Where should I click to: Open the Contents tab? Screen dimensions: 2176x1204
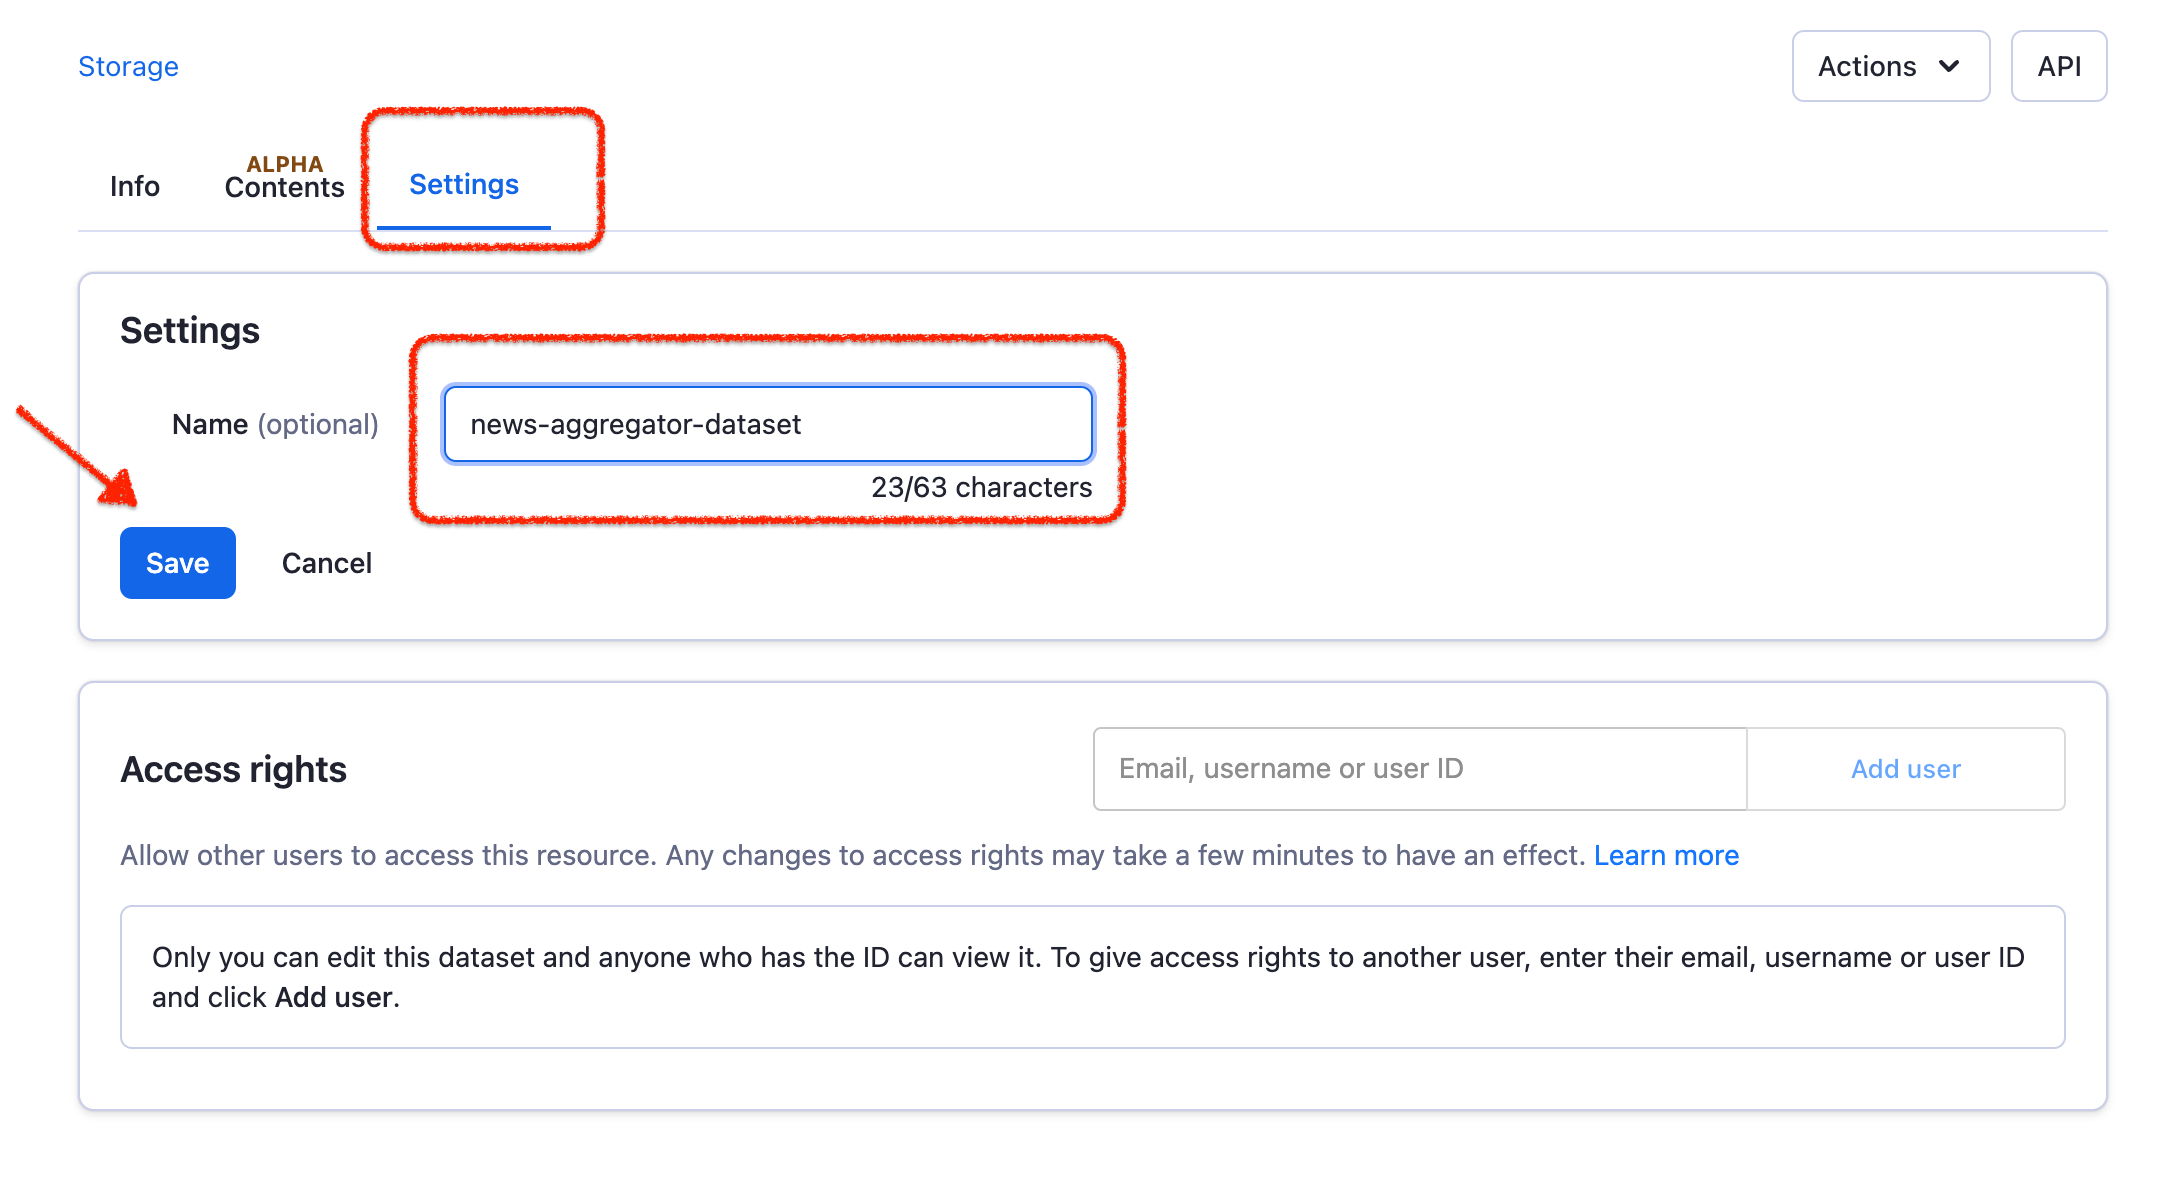[283, 187]
